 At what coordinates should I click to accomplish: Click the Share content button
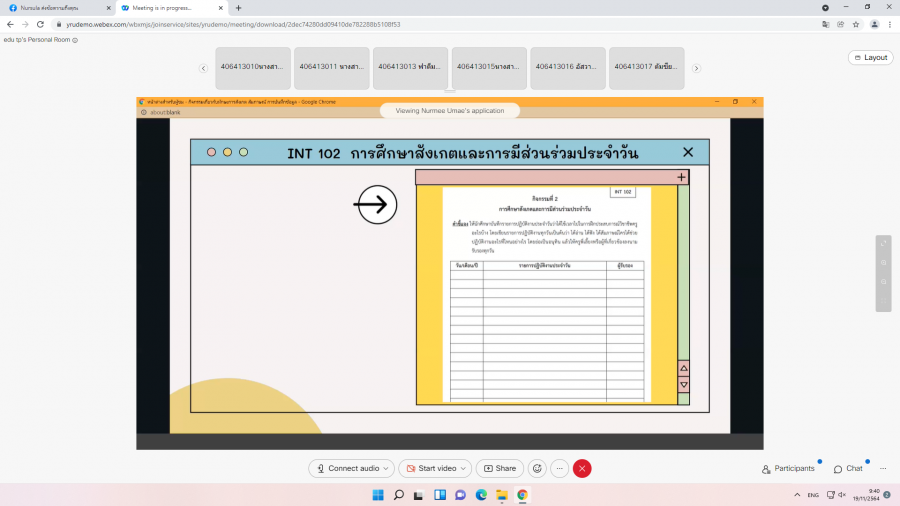pyautogui.click(x=499, y=468)
